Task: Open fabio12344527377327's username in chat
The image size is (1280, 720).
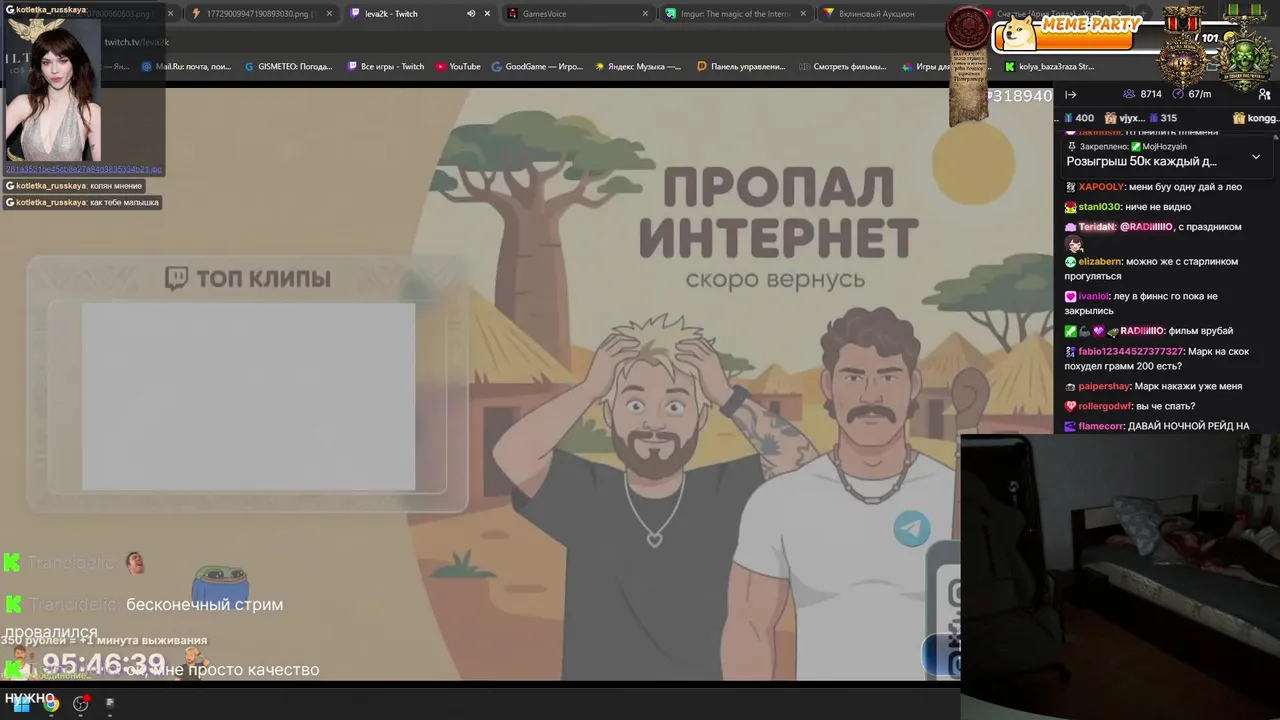Action: click(x=1130, y=352)
